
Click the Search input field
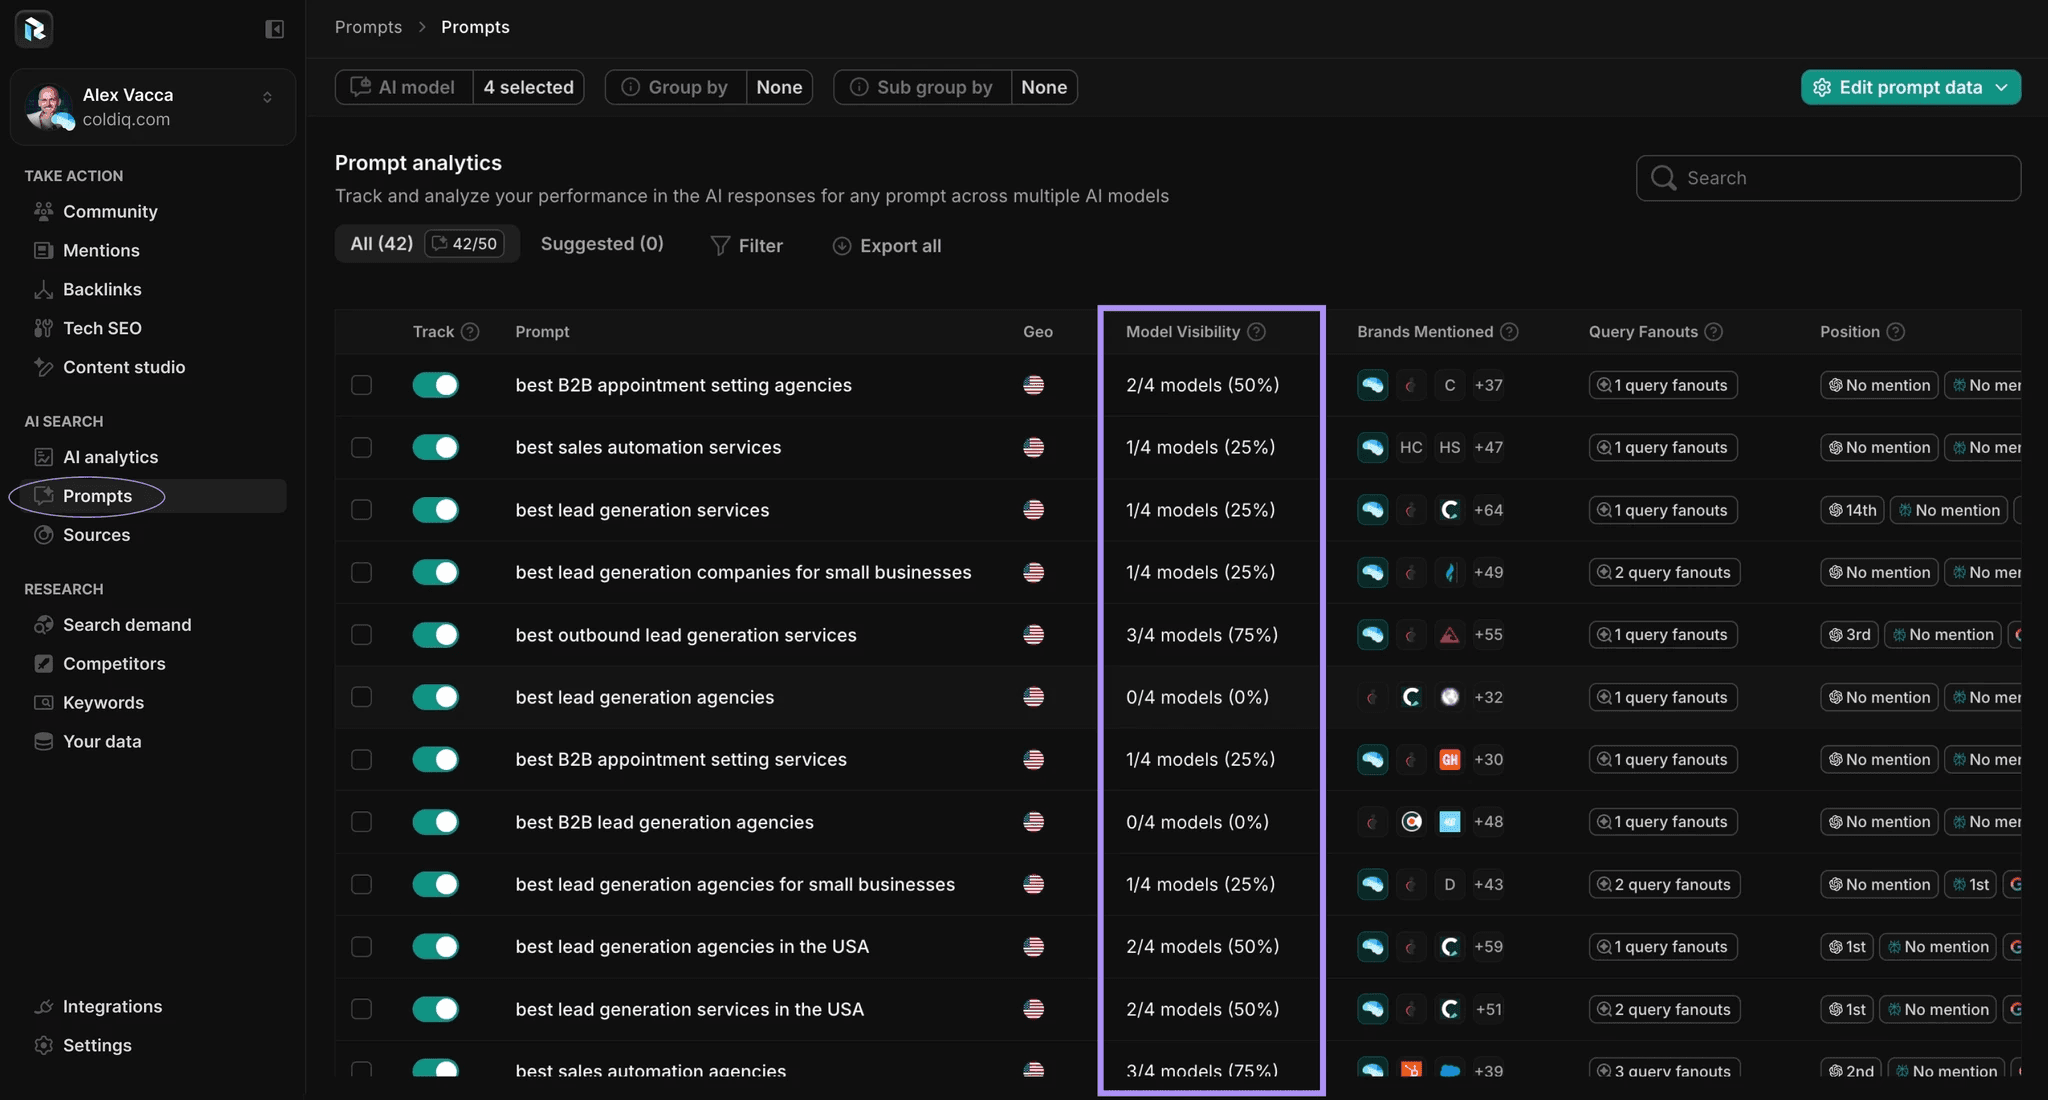tap(1828, 178)
